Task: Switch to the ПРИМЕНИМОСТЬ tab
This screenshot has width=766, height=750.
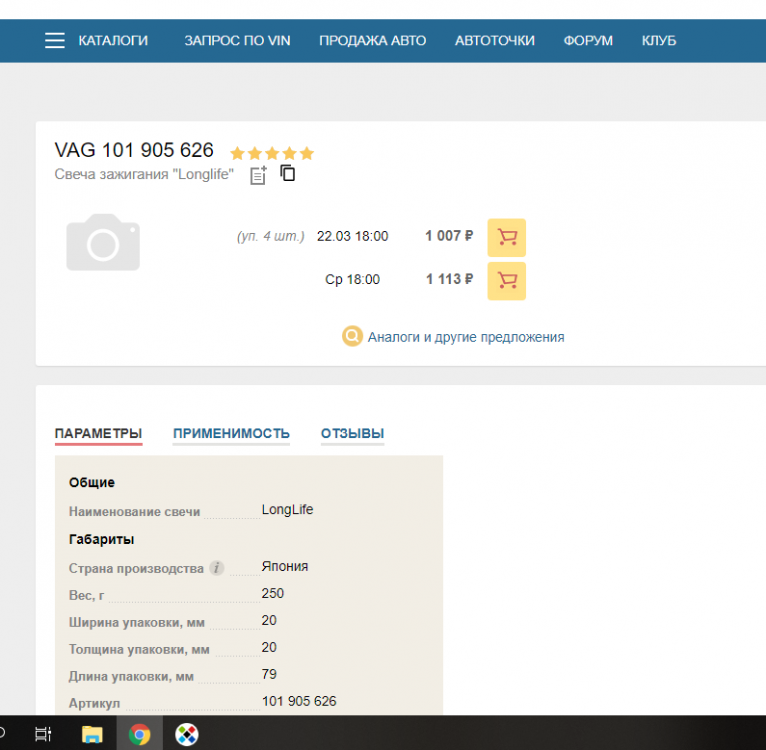Action: (x=231, y=433)
